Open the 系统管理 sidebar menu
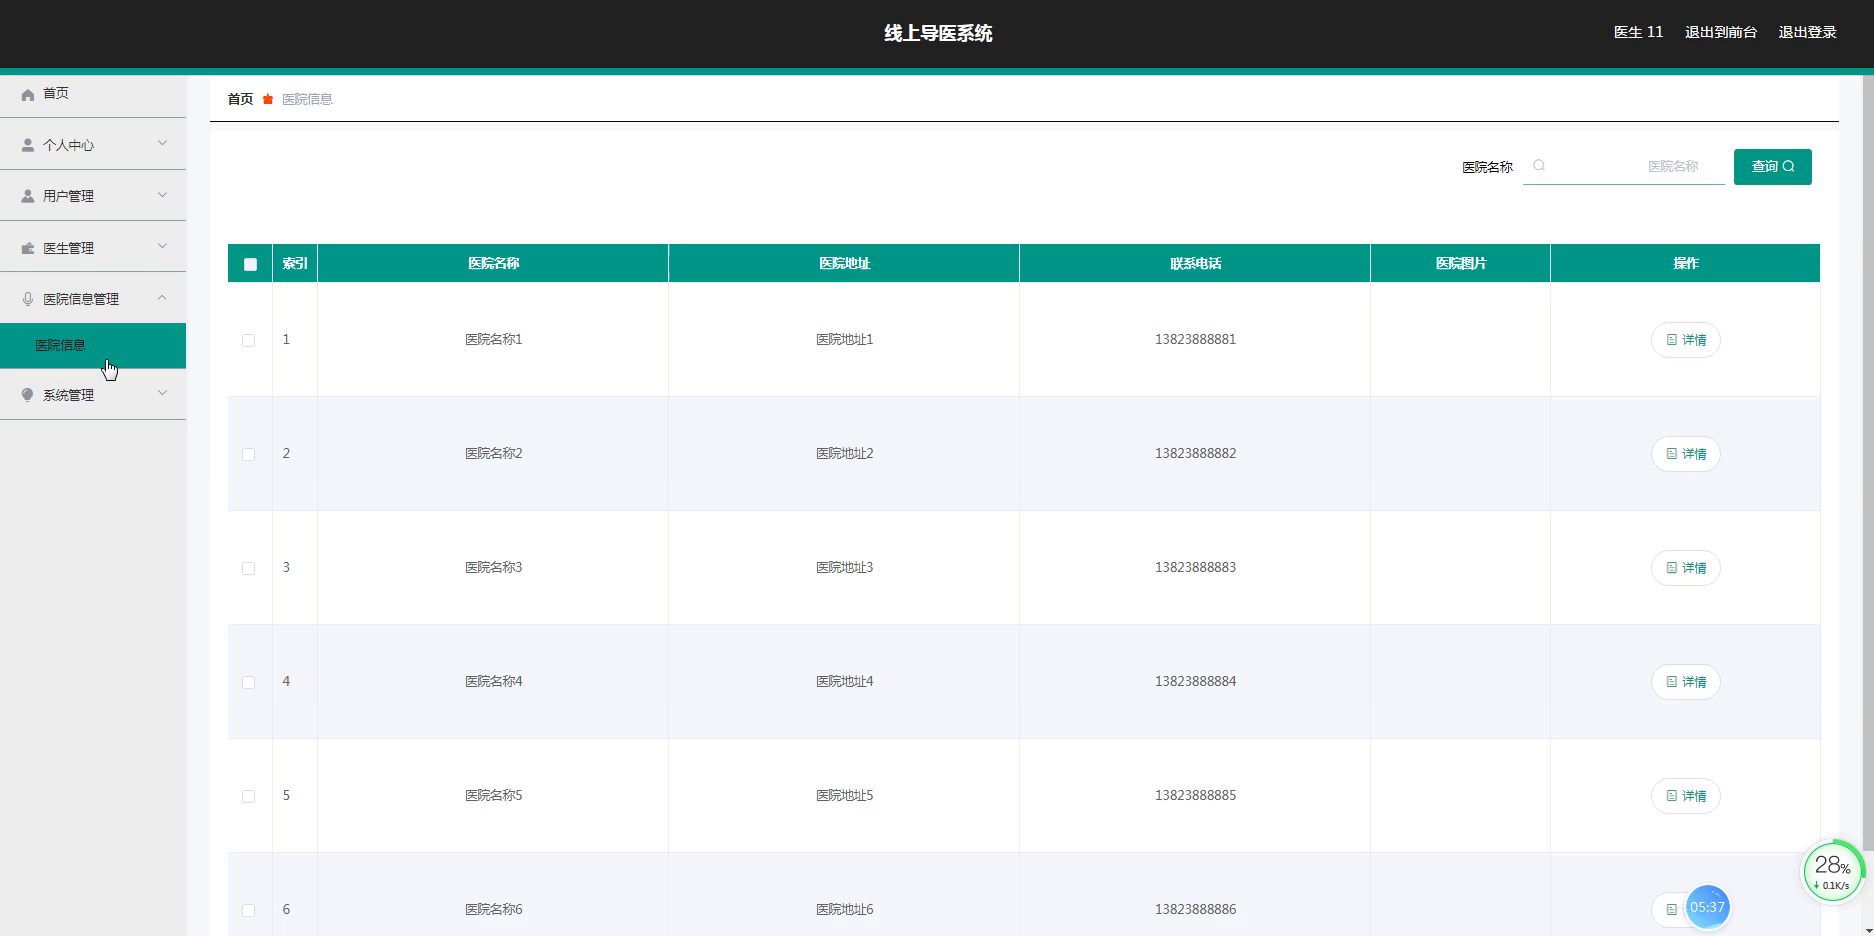Image resolution: width=1874 pixels, height=936 pixels. pyautogui.click(x=93, y=395)
